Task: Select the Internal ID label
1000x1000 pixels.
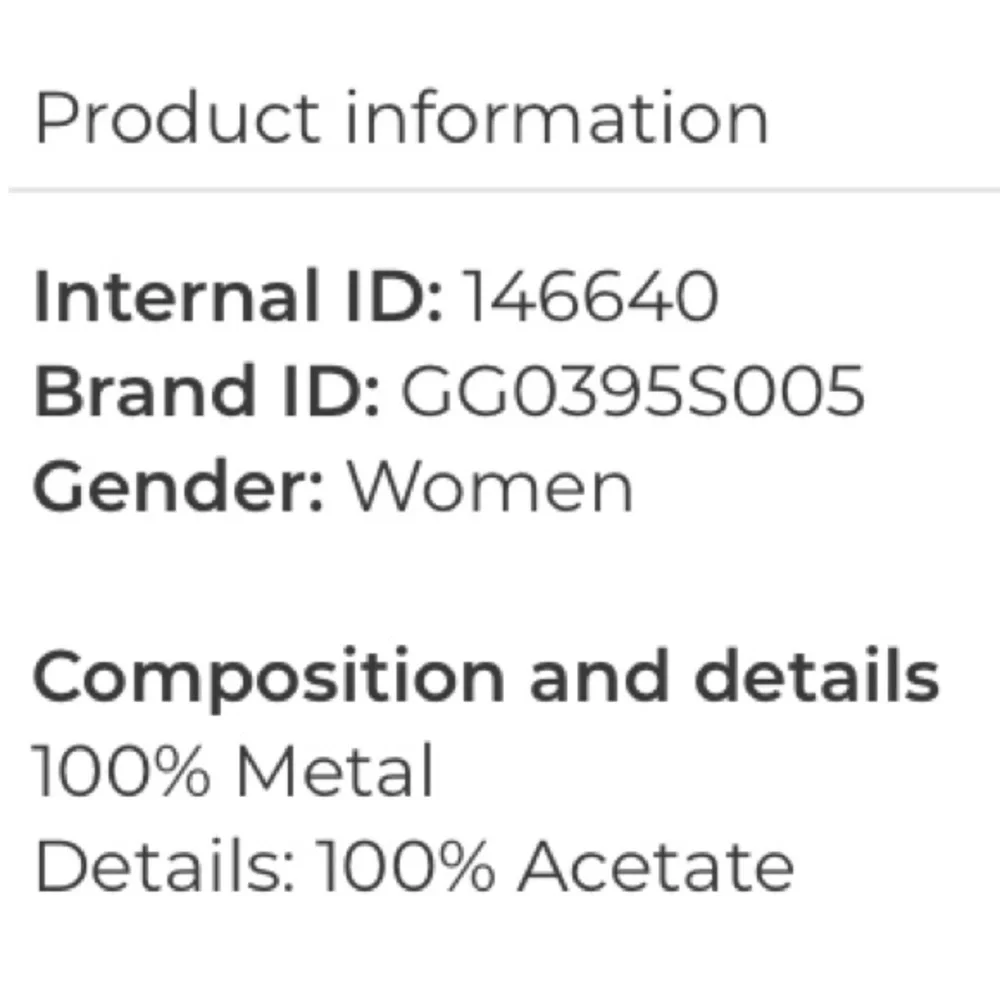Action: coord(238,296)
